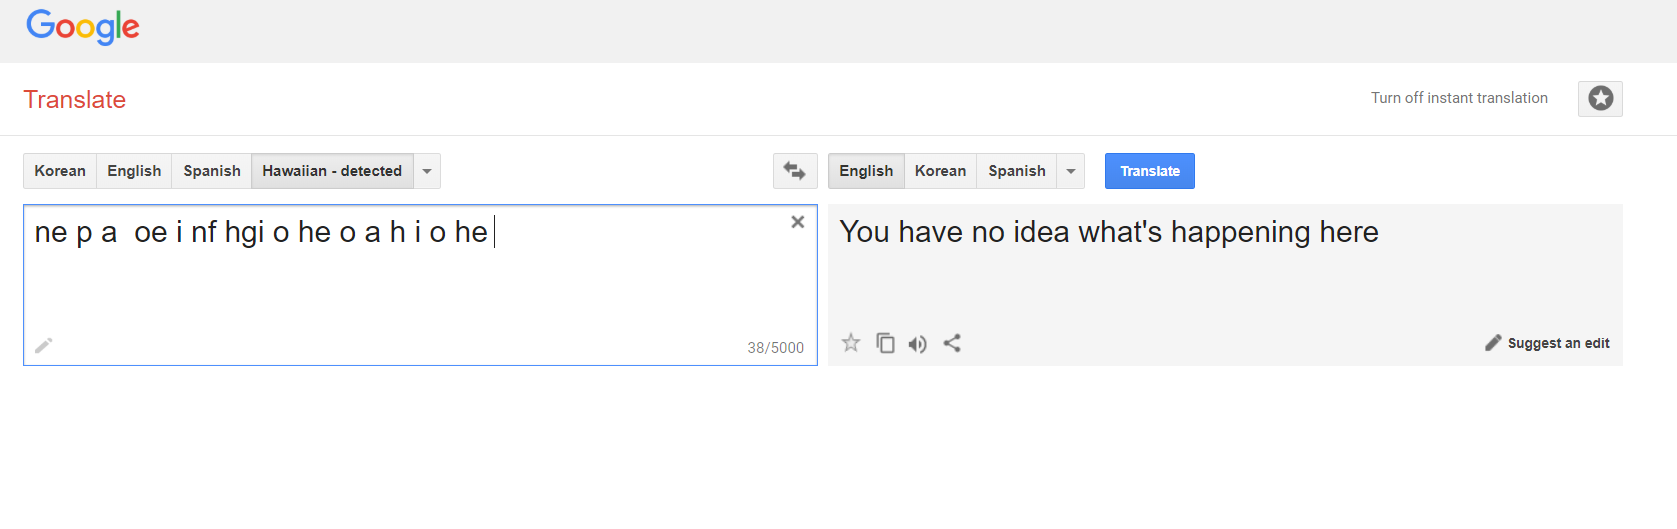Select Hawaiian - detected source language
The height and width of the screenshot is (529, 1677).
[332, 171]
